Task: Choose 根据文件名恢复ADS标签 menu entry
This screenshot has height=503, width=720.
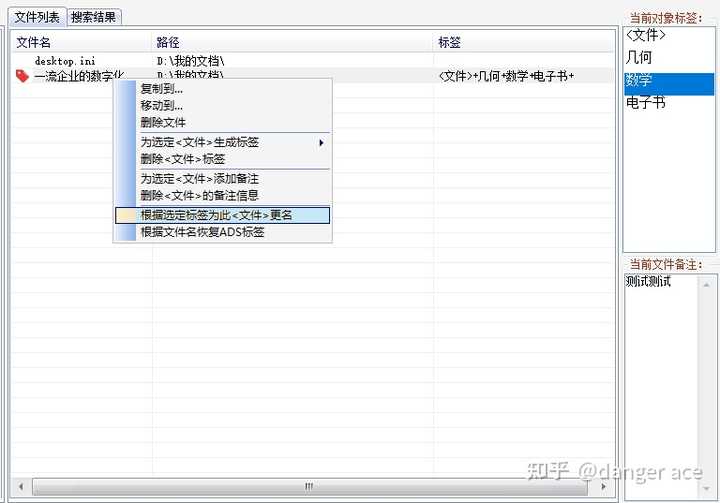Action: pos(202,232)
